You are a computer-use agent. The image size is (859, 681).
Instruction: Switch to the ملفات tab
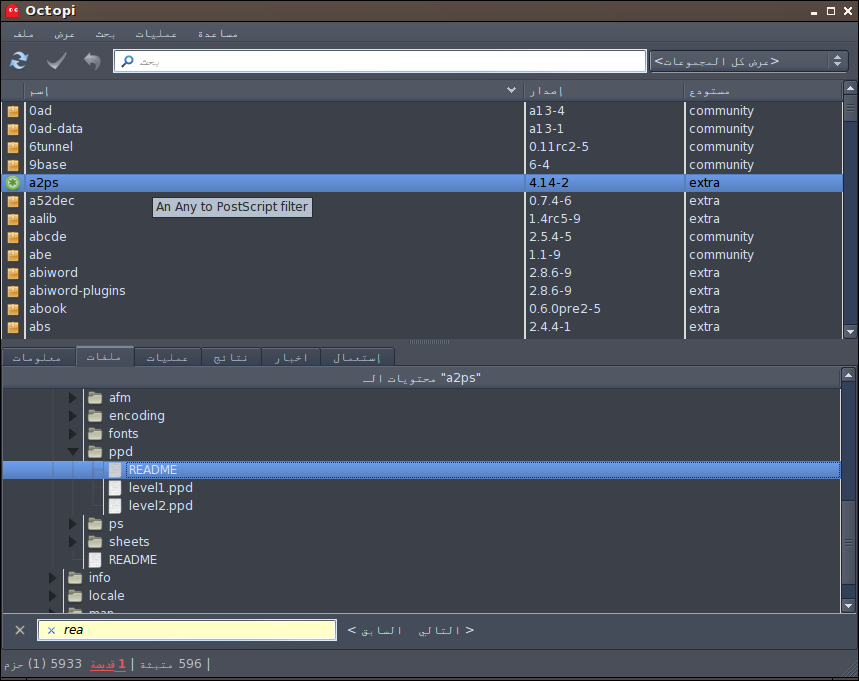[105, 357]
